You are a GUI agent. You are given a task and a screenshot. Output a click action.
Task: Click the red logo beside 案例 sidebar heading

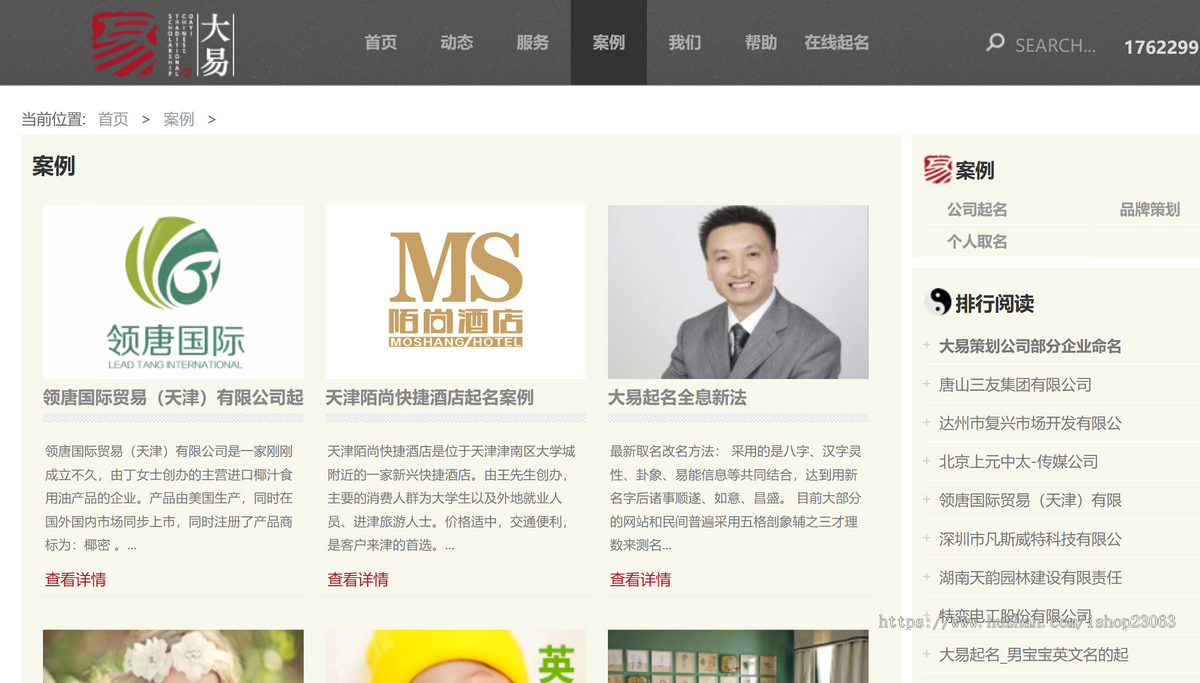[937, 170]
